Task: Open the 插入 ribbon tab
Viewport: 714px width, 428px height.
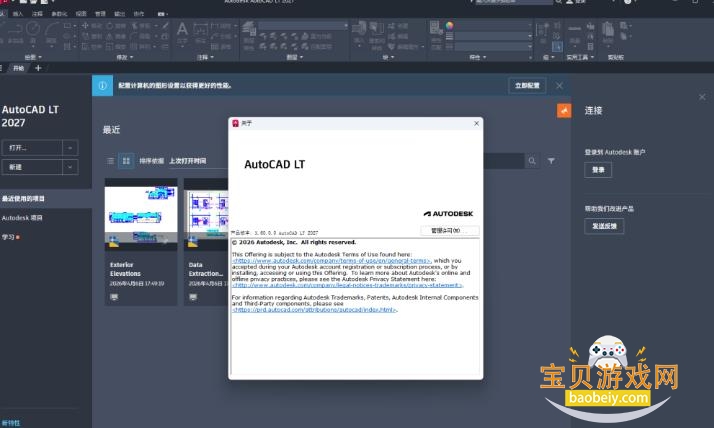Action: pyautogui.click(x=18, y=14)
